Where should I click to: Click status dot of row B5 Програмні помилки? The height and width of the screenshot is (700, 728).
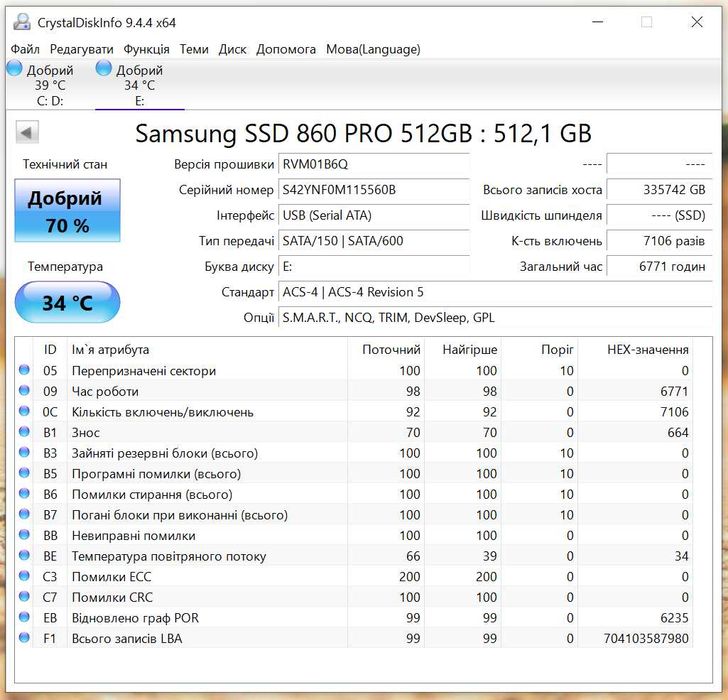pyautogui.click(x=24, y=473)
